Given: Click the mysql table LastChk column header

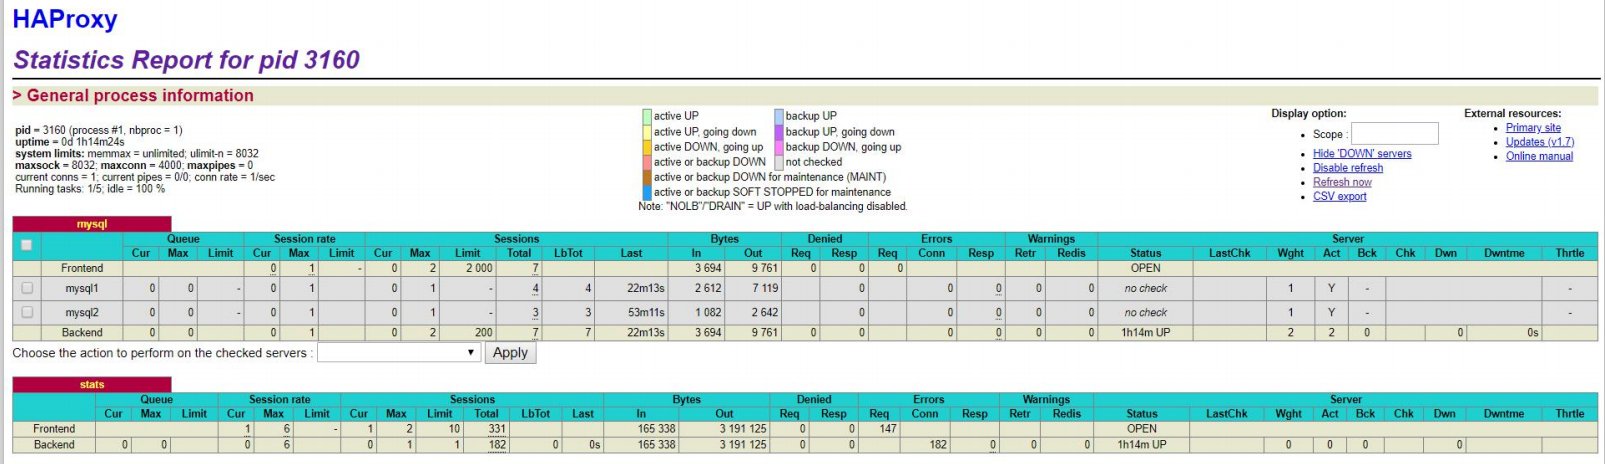Looking at the screenshot, I should tap(1229, 253).
